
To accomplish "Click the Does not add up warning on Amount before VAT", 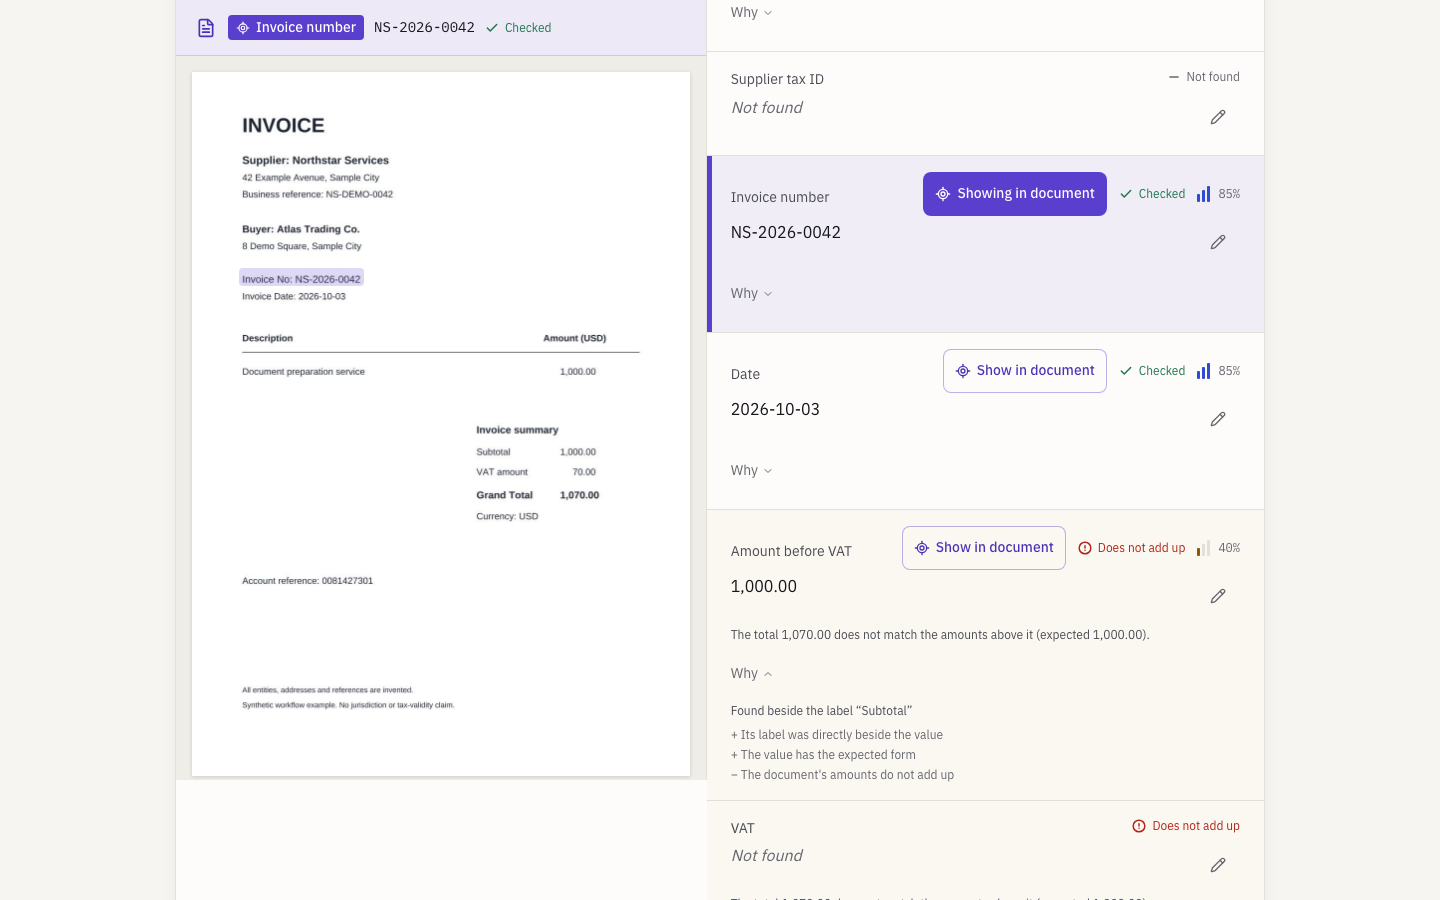I will click(1132, 548).
